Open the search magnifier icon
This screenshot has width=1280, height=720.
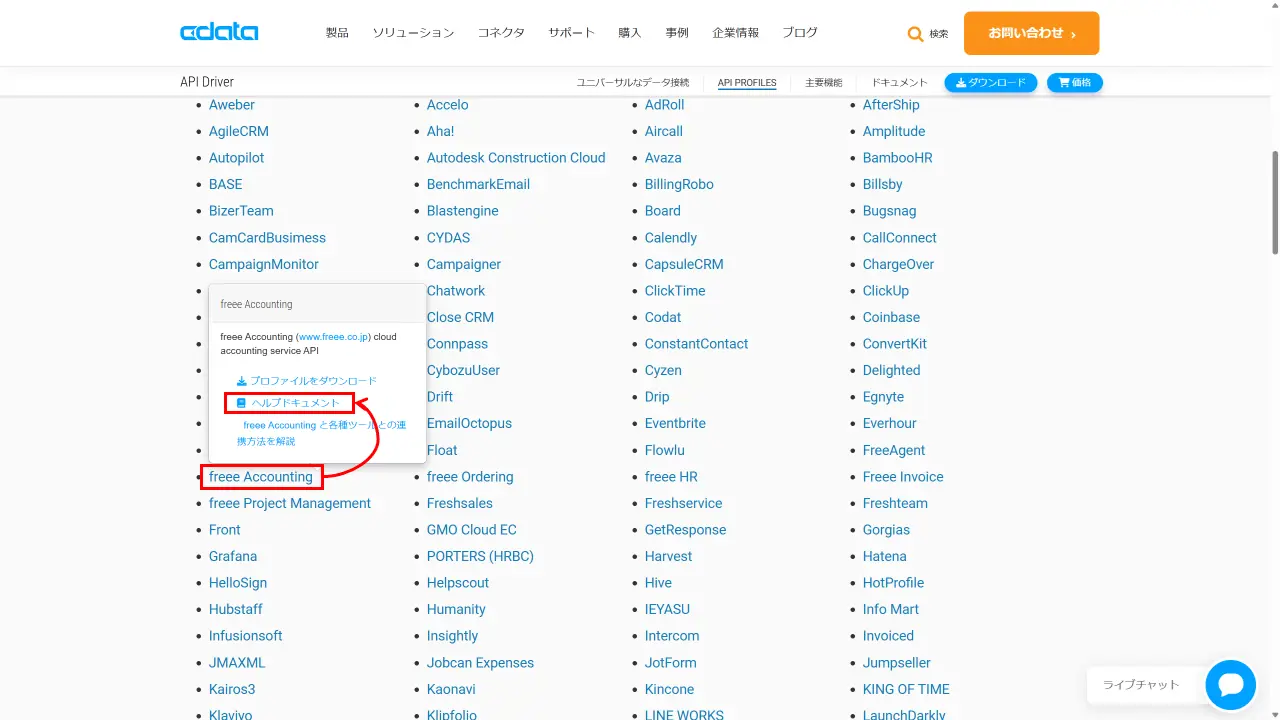point(915,34)
